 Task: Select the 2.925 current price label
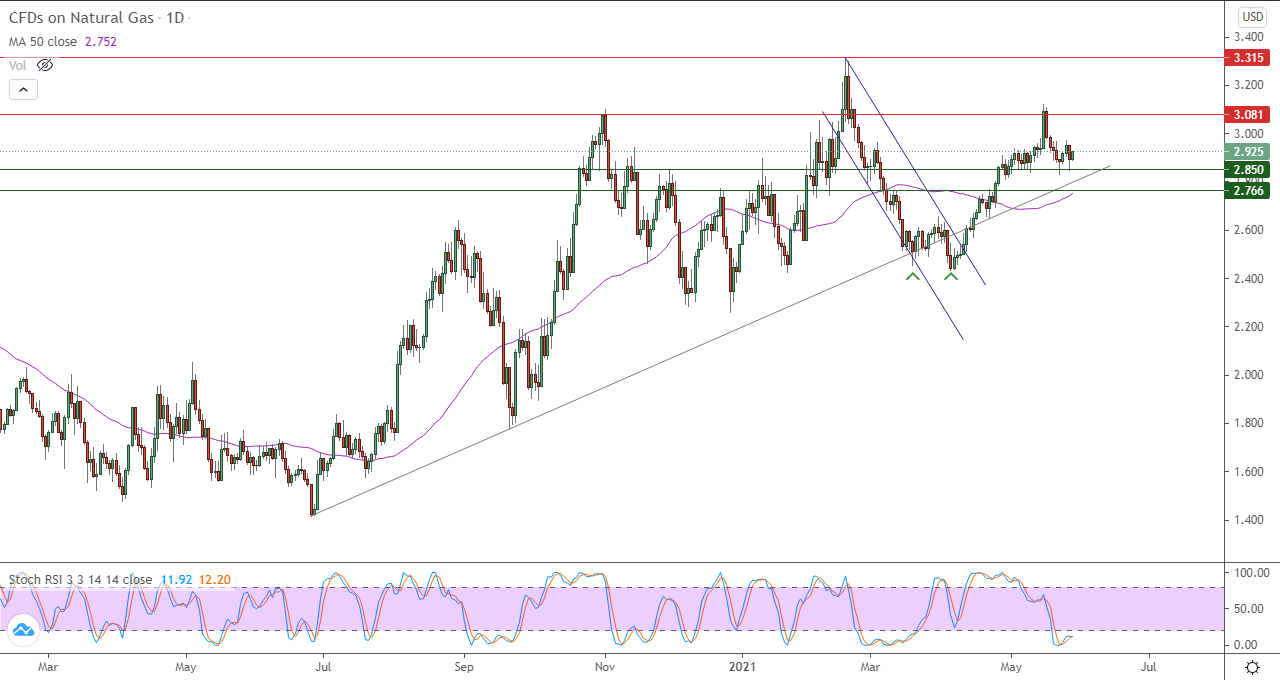pos(1249,152)
